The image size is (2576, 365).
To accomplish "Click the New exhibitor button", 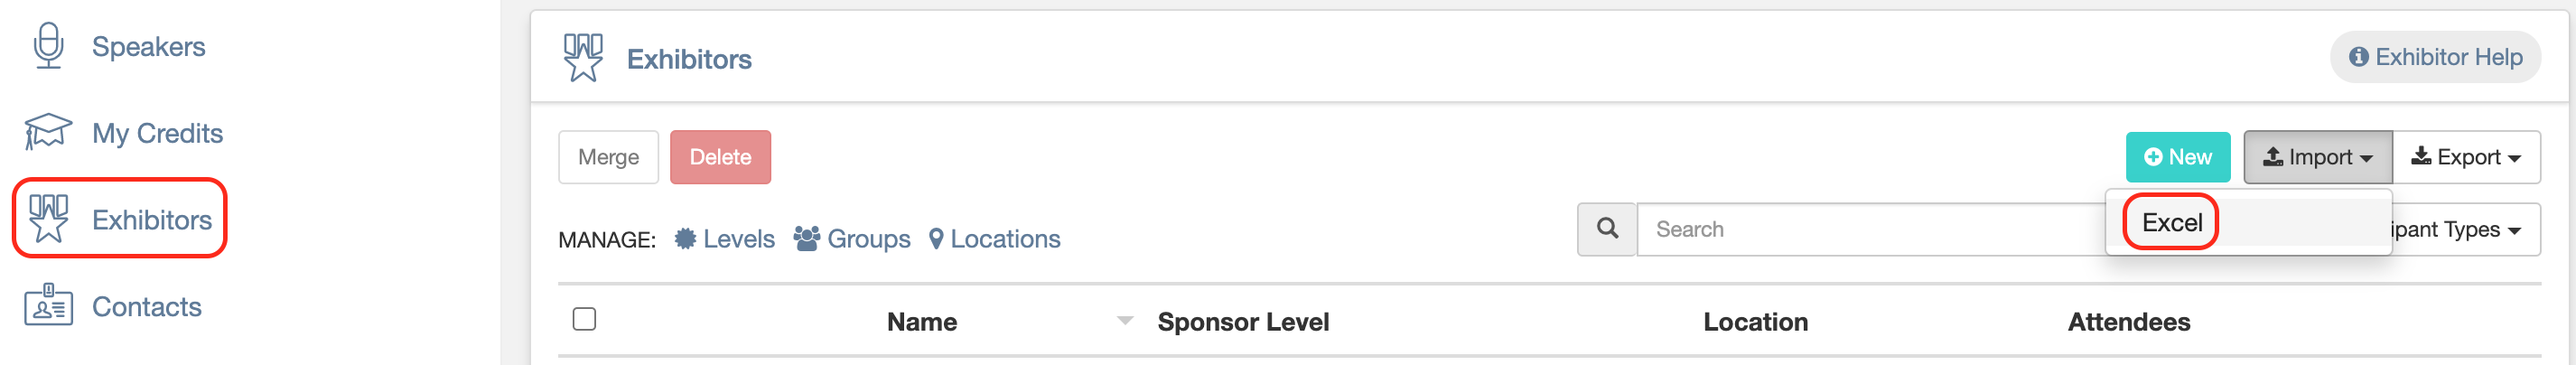I will [2178, 157].
